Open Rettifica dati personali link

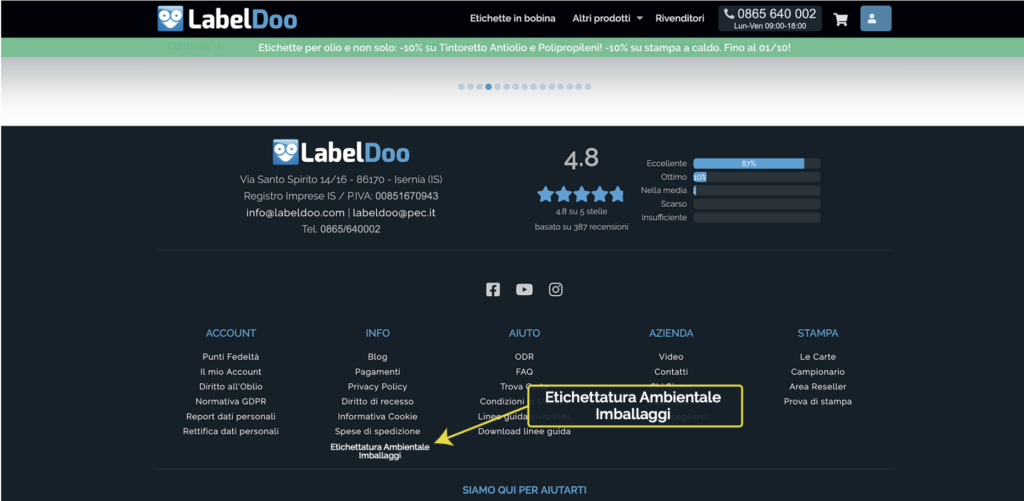pos(231,431)
